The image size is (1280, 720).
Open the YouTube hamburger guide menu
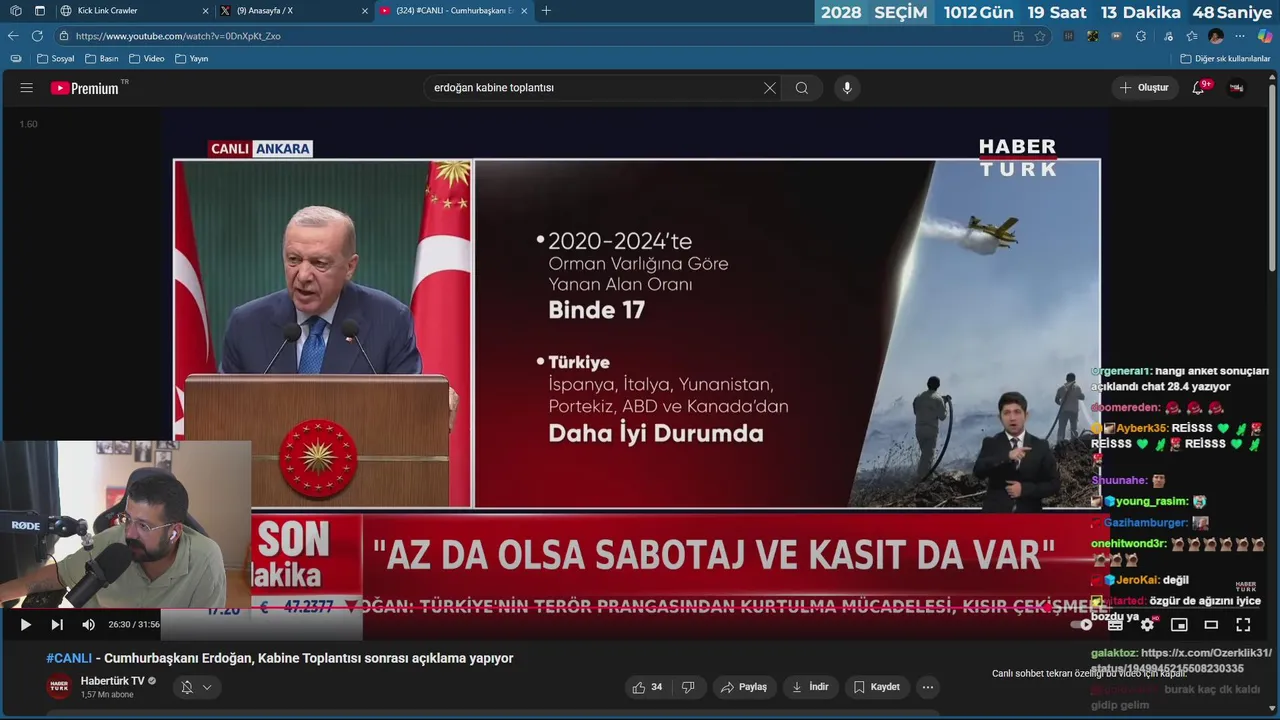coord(26,88)
